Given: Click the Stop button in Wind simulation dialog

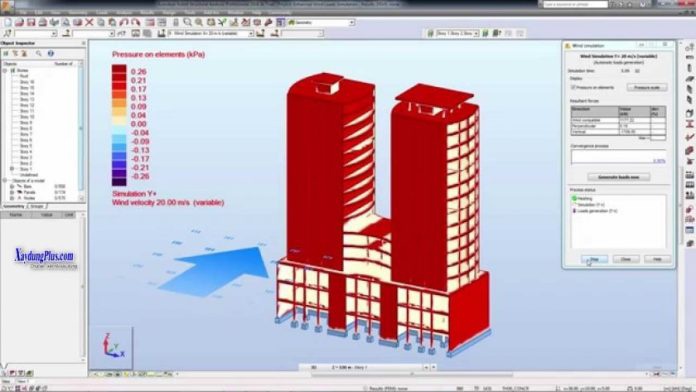Looking at the screenshot, I should tap(594, 259).
